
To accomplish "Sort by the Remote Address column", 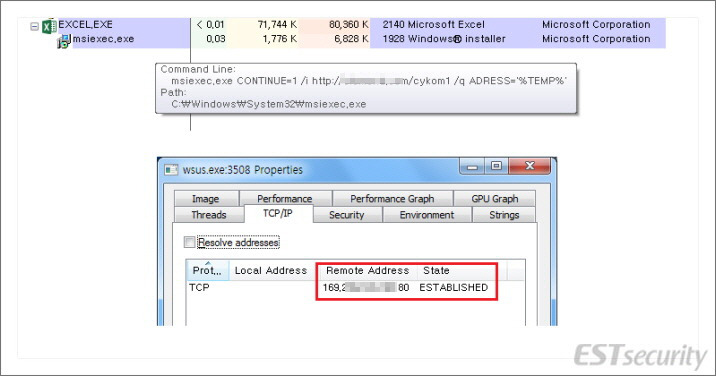I will 368,270.
